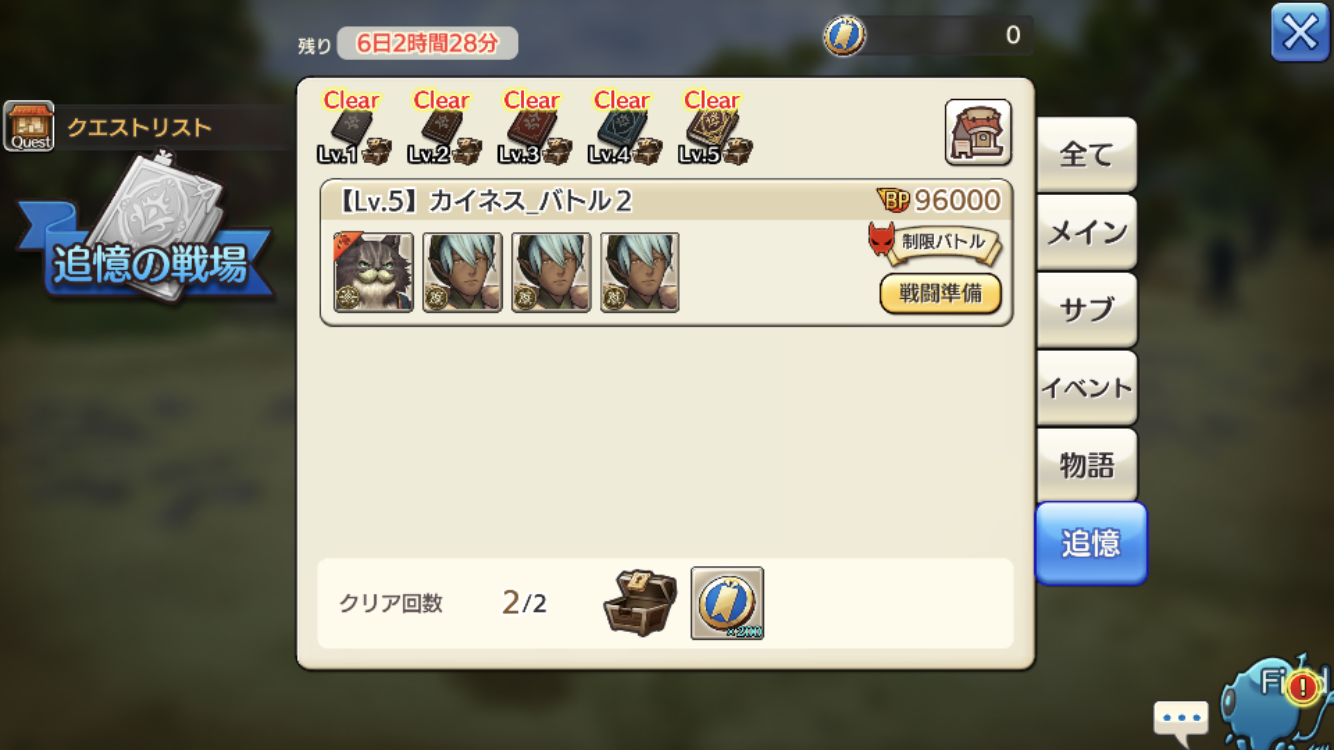This screenshot has width=1334, height=750.
Task: Click the first blue-haired enemy portrait
Action: tap(462, 273)
